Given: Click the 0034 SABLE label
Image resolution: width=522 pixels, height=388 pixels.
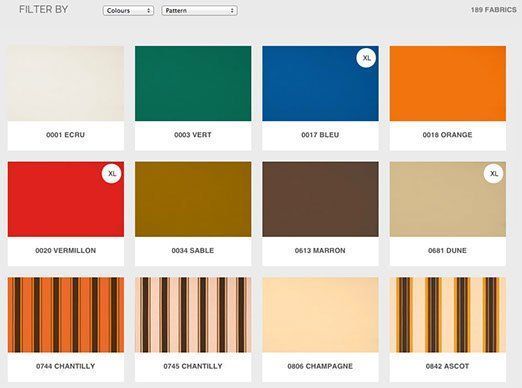Looking at the screenshot, I should coord(193,251).
